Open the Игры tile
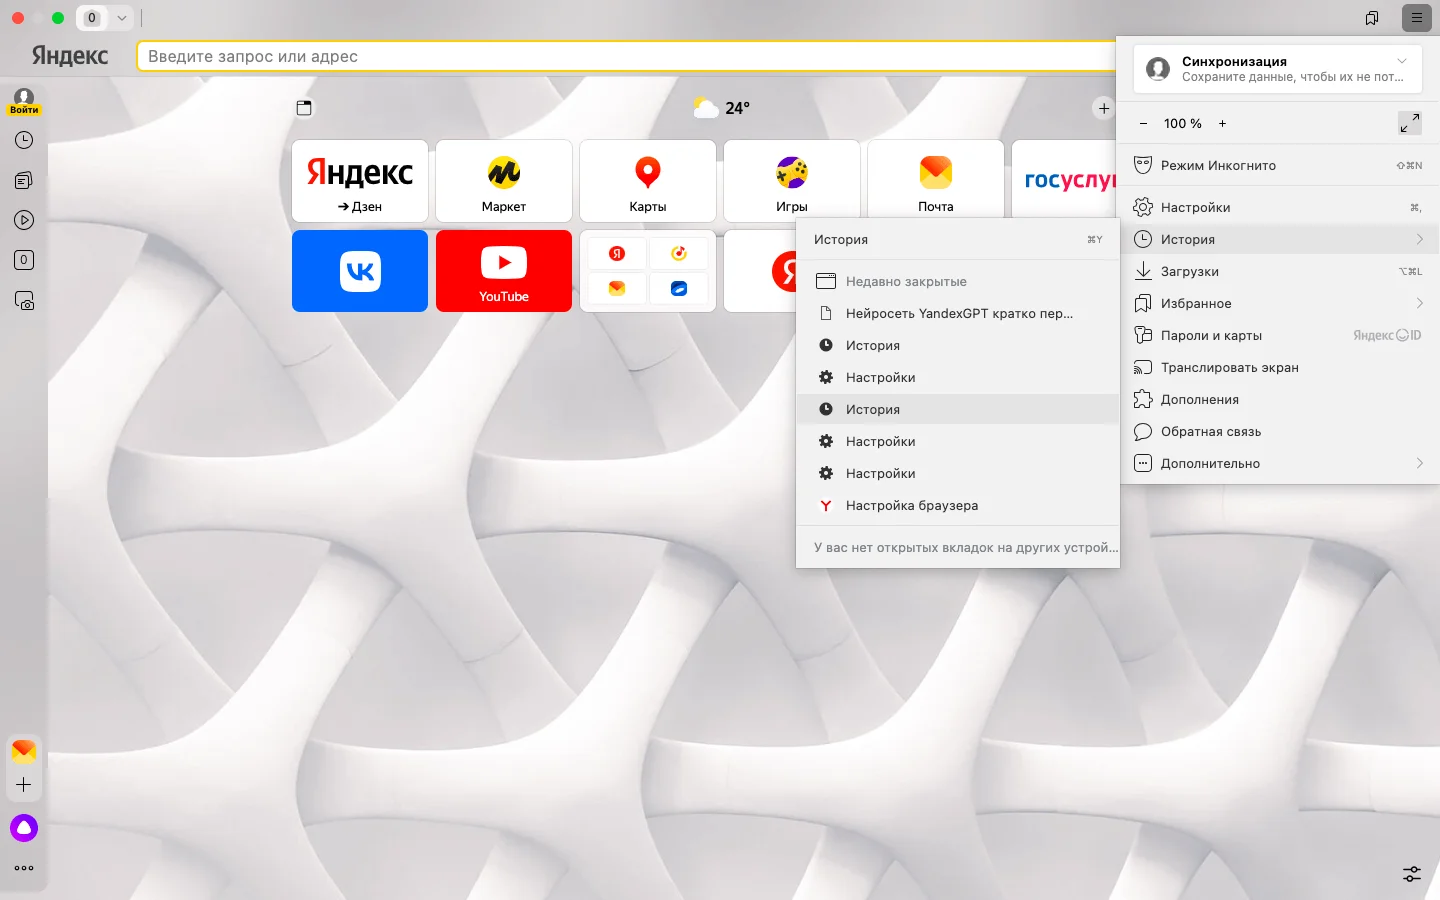Image resolution: width=1440 pixels, height=900 pixels. tap(792, 181)
